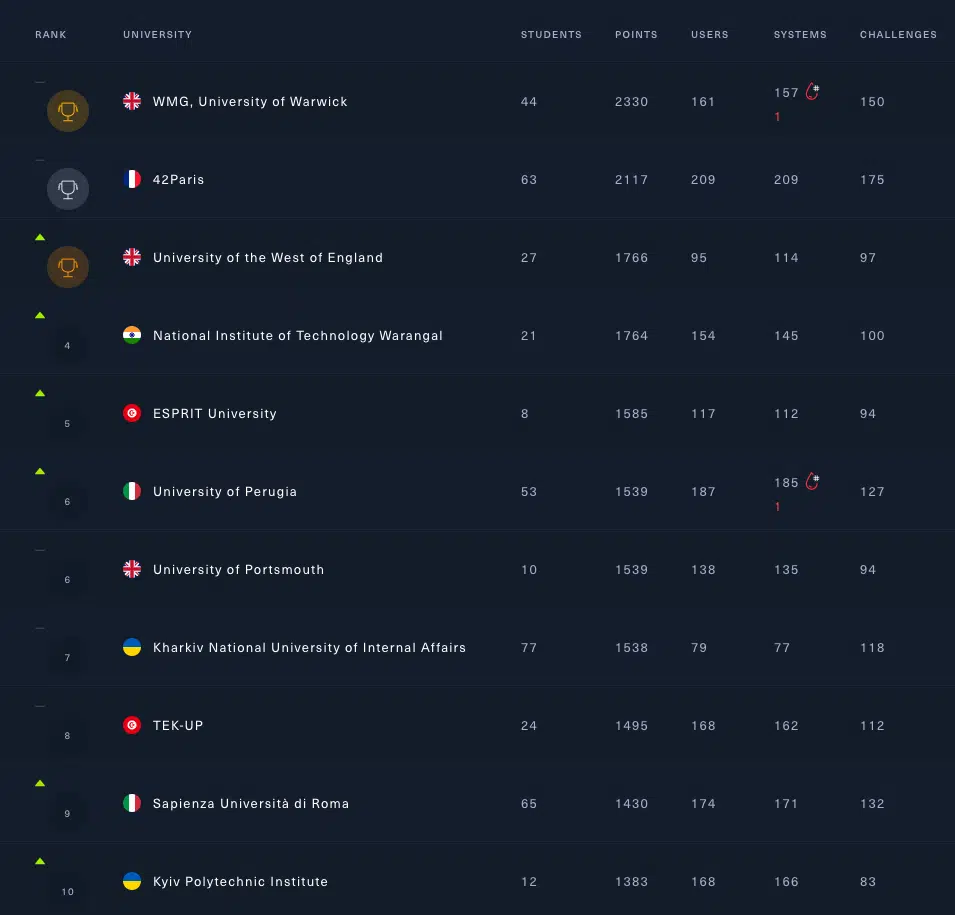Image resolution: width=955 pixels, height=915 pixels.
Task: Click the India flag for NIT Warangal
Action: click(x=132, y=335)
